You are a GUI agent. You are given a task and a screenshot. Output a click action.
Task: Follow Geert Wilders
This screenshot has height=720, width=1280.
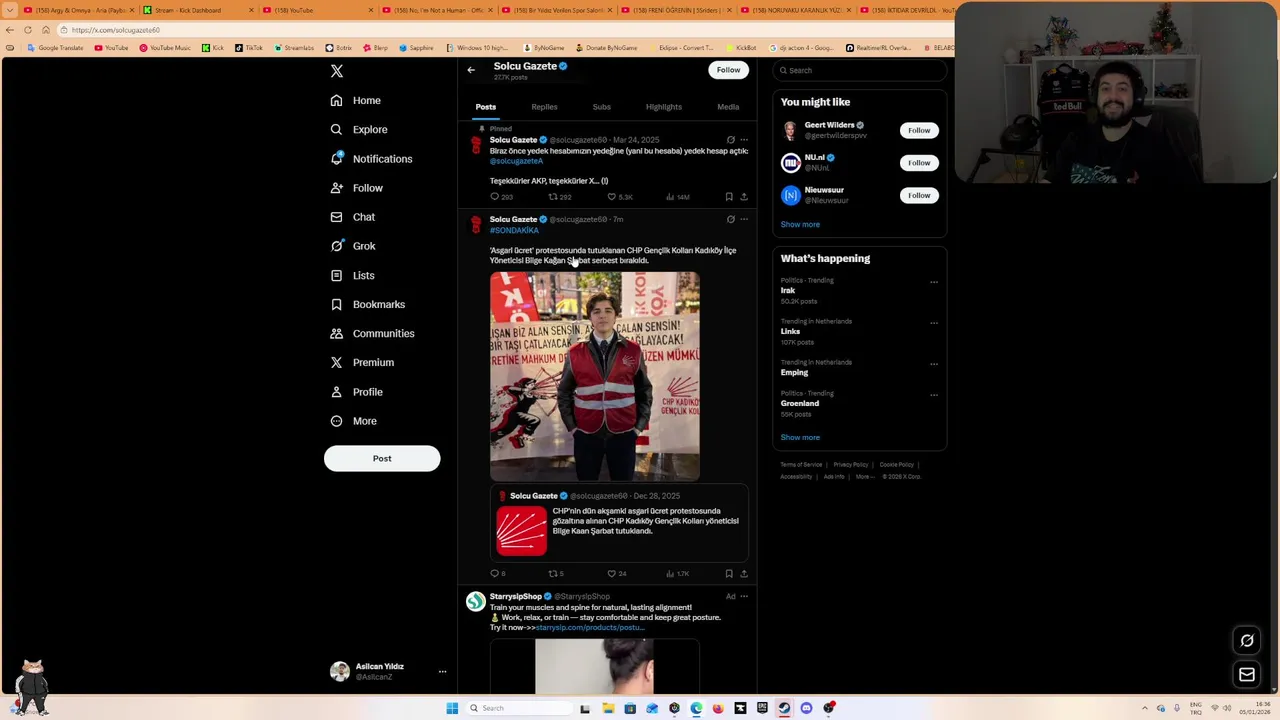(919, 130)
